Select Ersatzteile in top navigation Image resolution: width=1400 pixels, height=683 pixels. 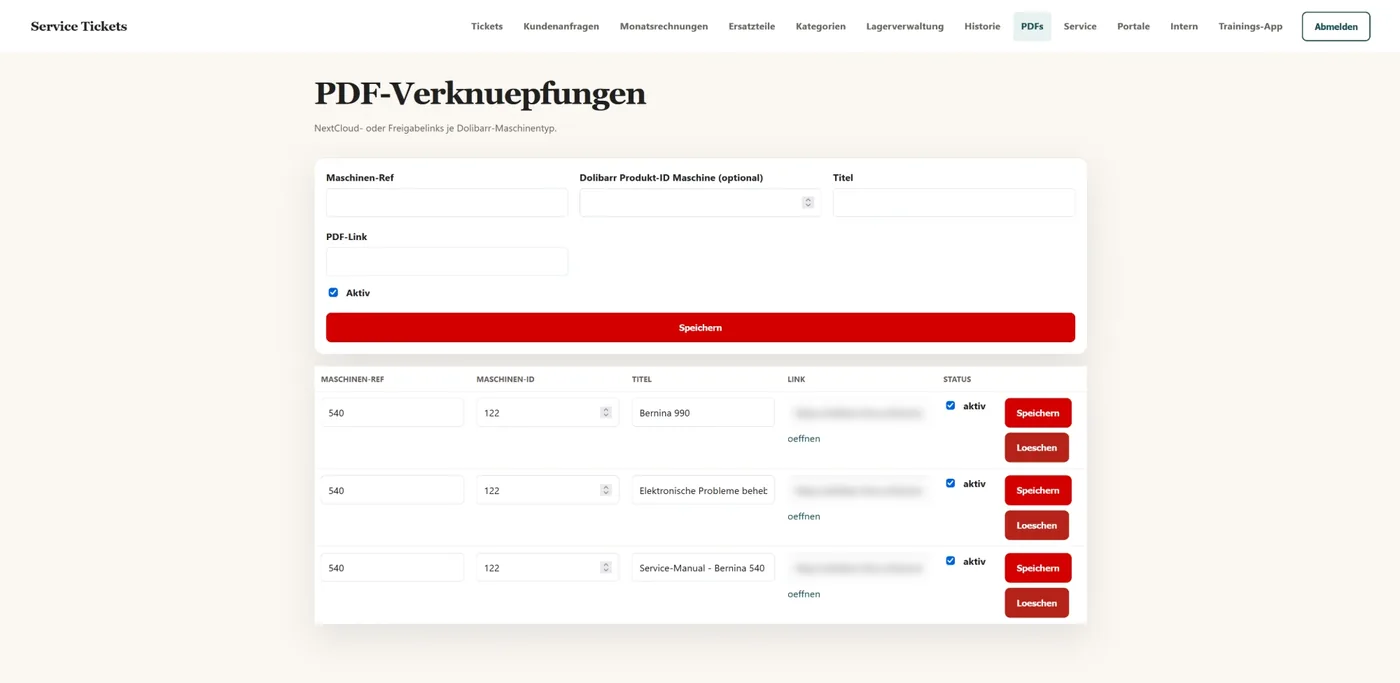752,26
